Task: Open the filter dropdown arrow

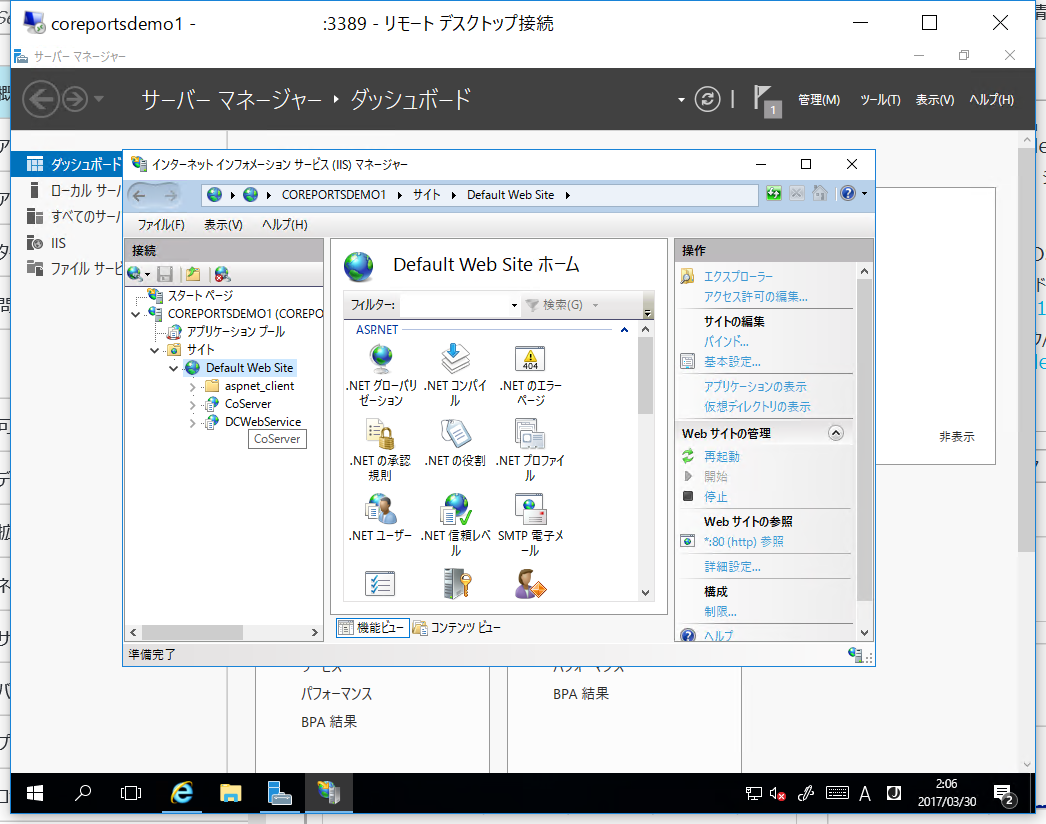Action: point(514,305)
